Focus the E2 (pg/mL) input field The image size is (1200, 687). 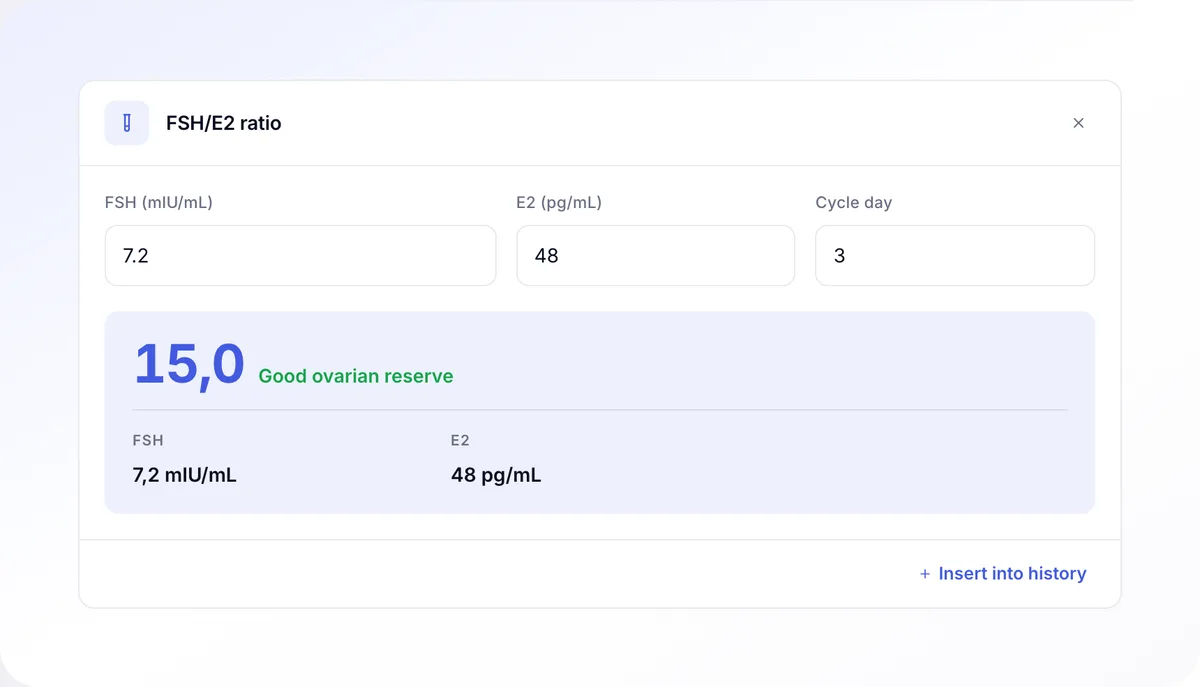656,256
